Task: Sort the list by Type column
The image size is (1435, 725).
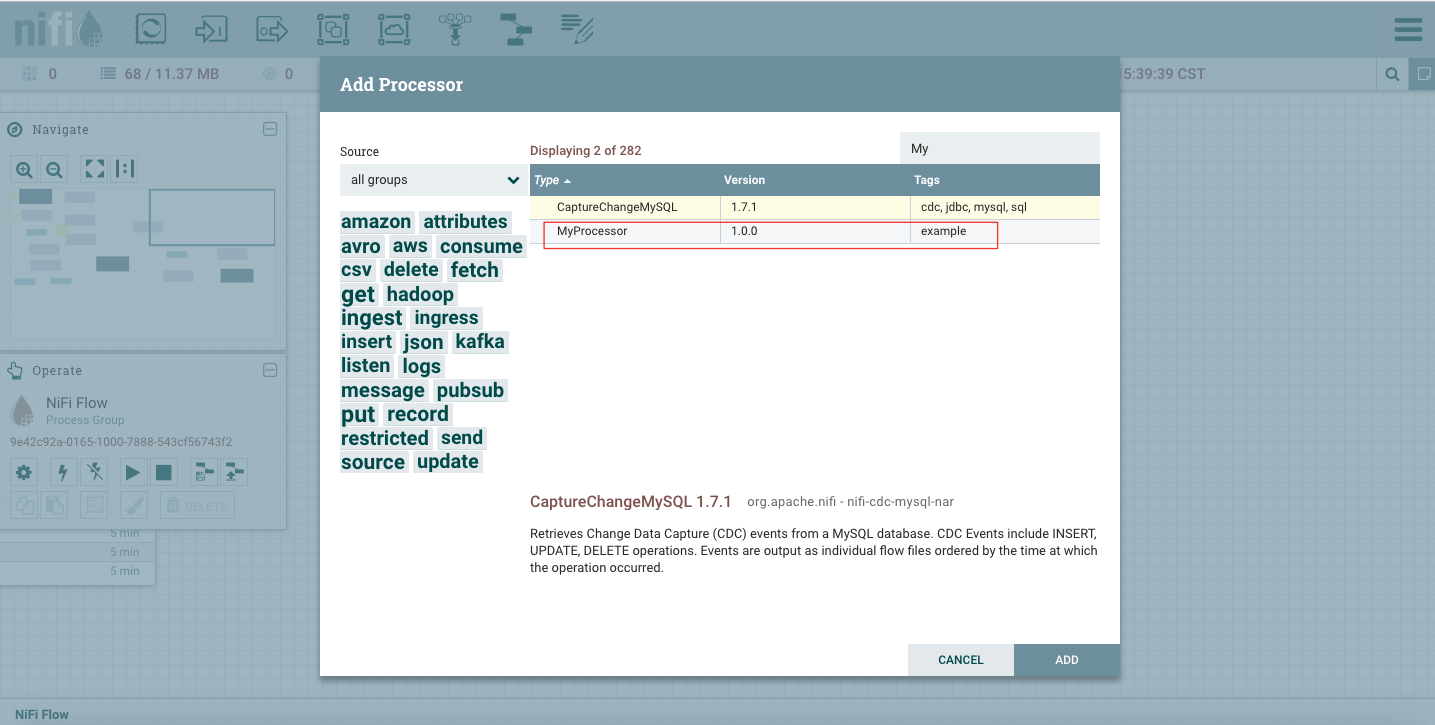Action: click(625, 180)
